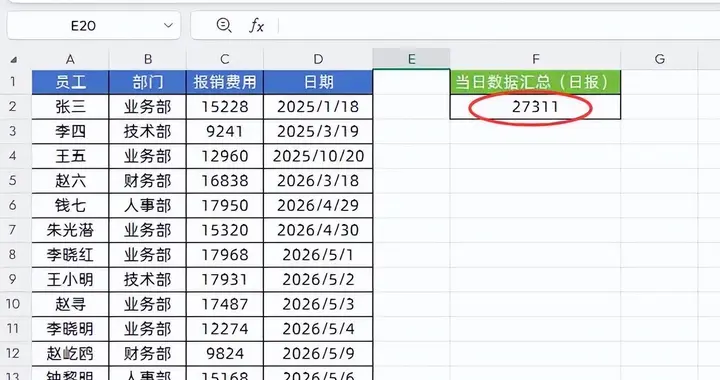Select column F header
The height and width of the screenshot is (380, 720).
(535, 59)
